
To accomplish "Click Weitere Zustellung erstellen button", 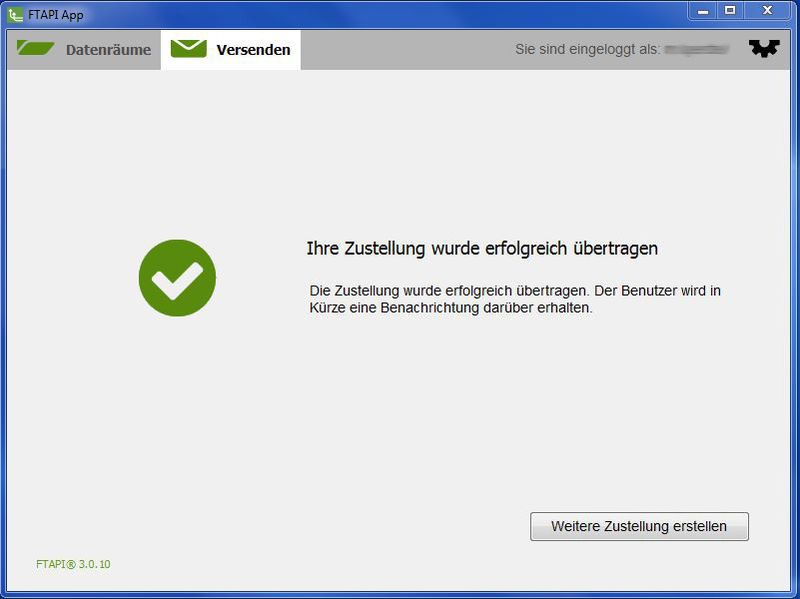I will pos(639,526).
